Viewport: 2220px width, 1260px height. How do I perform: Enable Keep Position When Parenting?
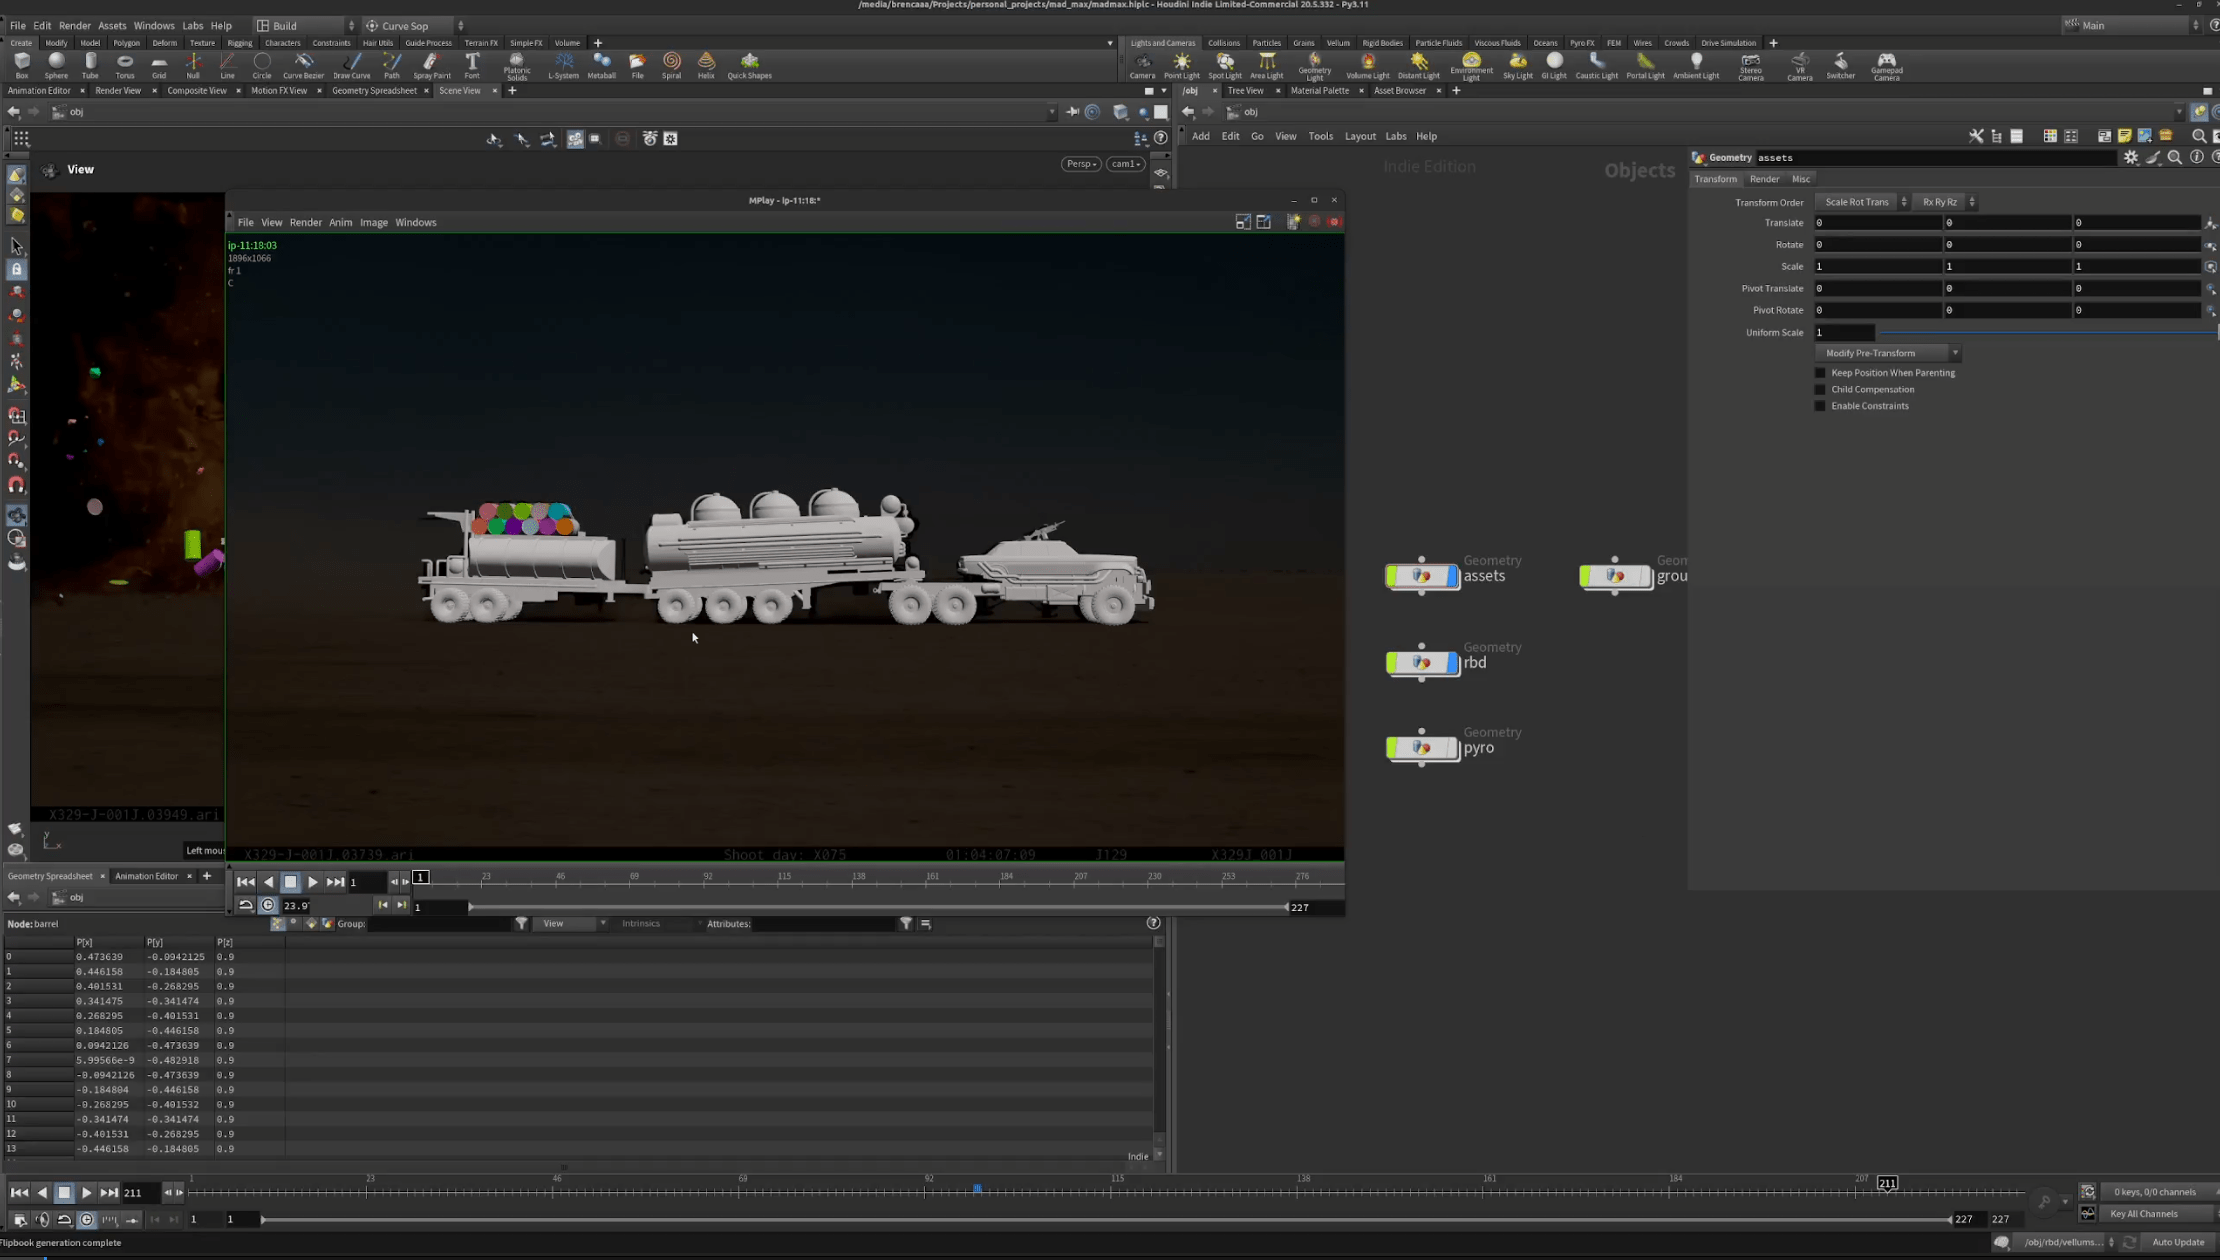coord(1820,373)
